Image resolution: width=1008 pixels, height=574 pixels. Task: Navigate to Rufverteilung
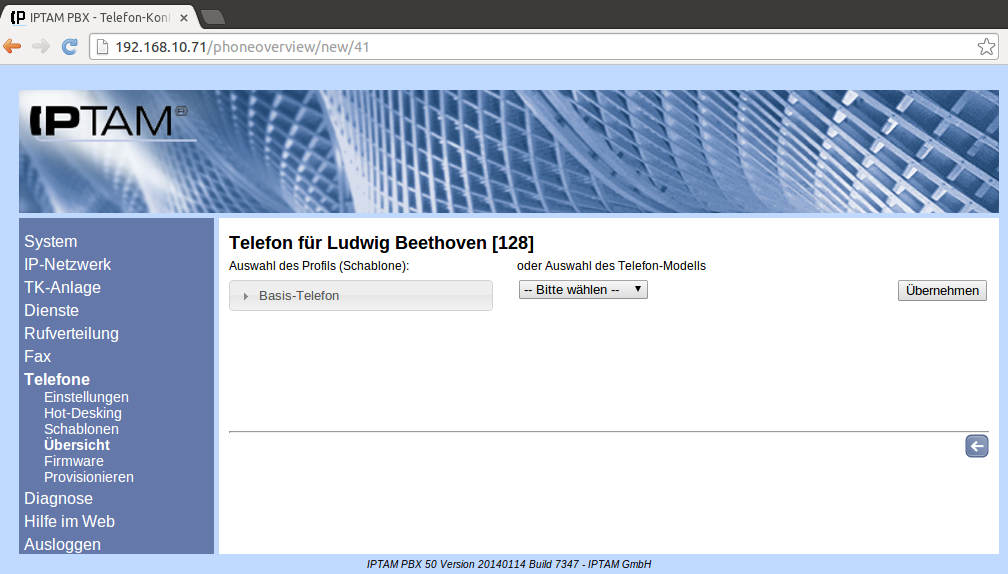pos(71,333)
